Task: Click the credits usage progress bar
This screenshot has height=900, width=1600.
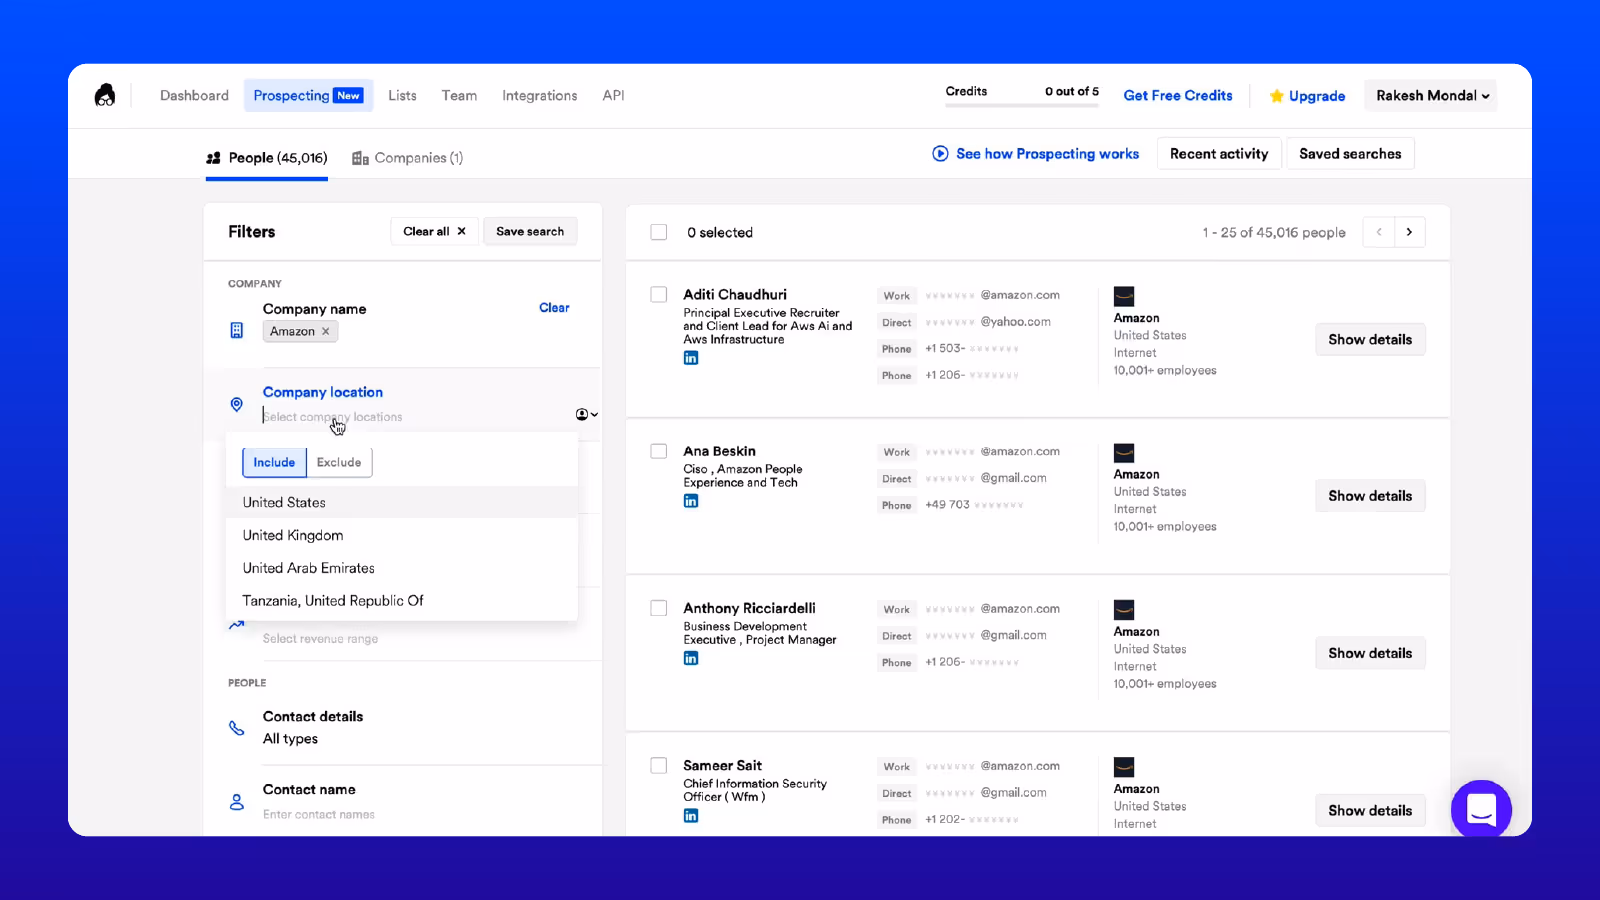Action: [x=1022, y=104]
